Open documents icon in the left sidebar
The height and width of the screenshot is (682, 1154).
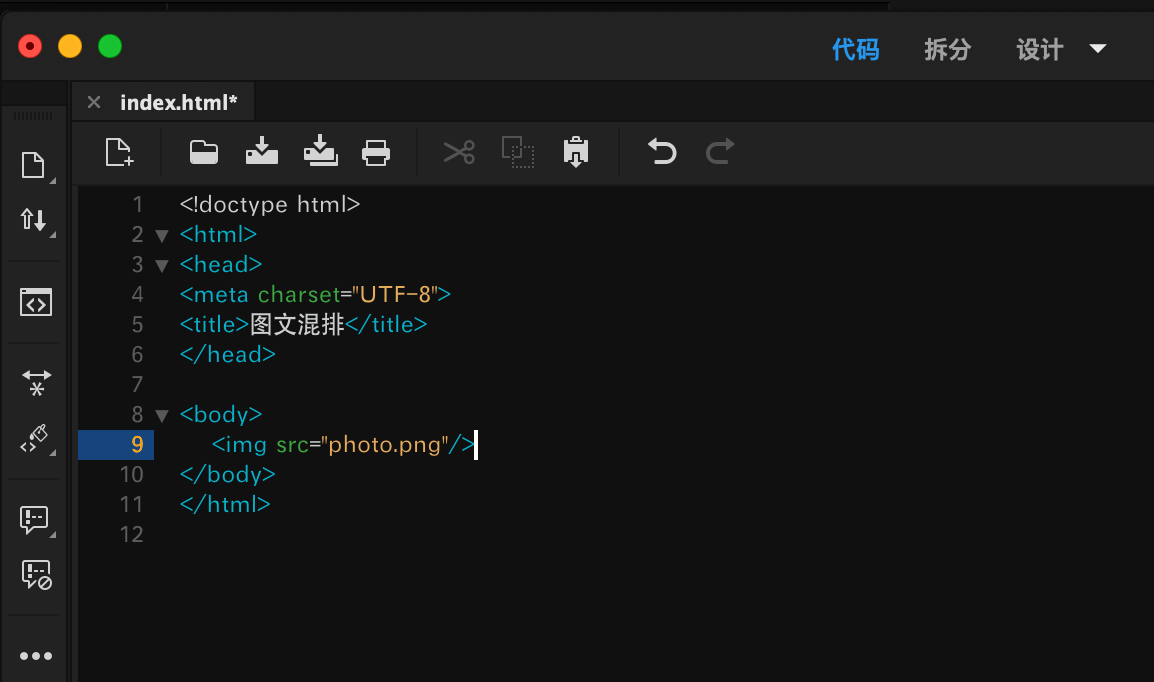33,166
